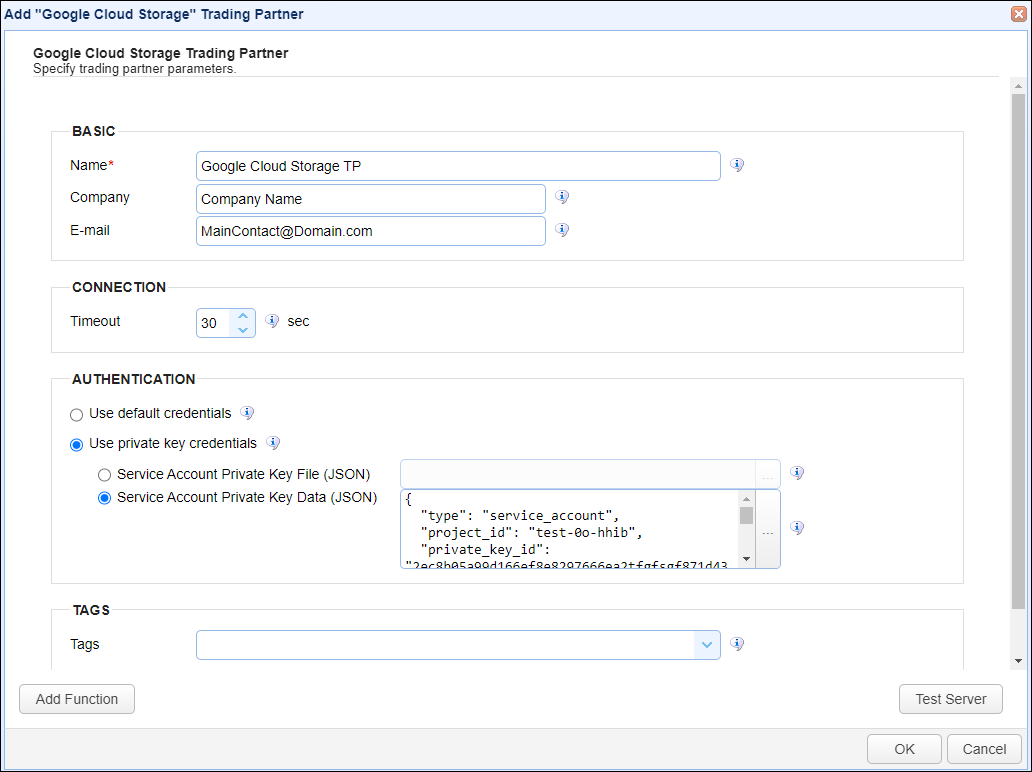
Task: Open key data editor via ellipsis button
Action: click(767, 529)
